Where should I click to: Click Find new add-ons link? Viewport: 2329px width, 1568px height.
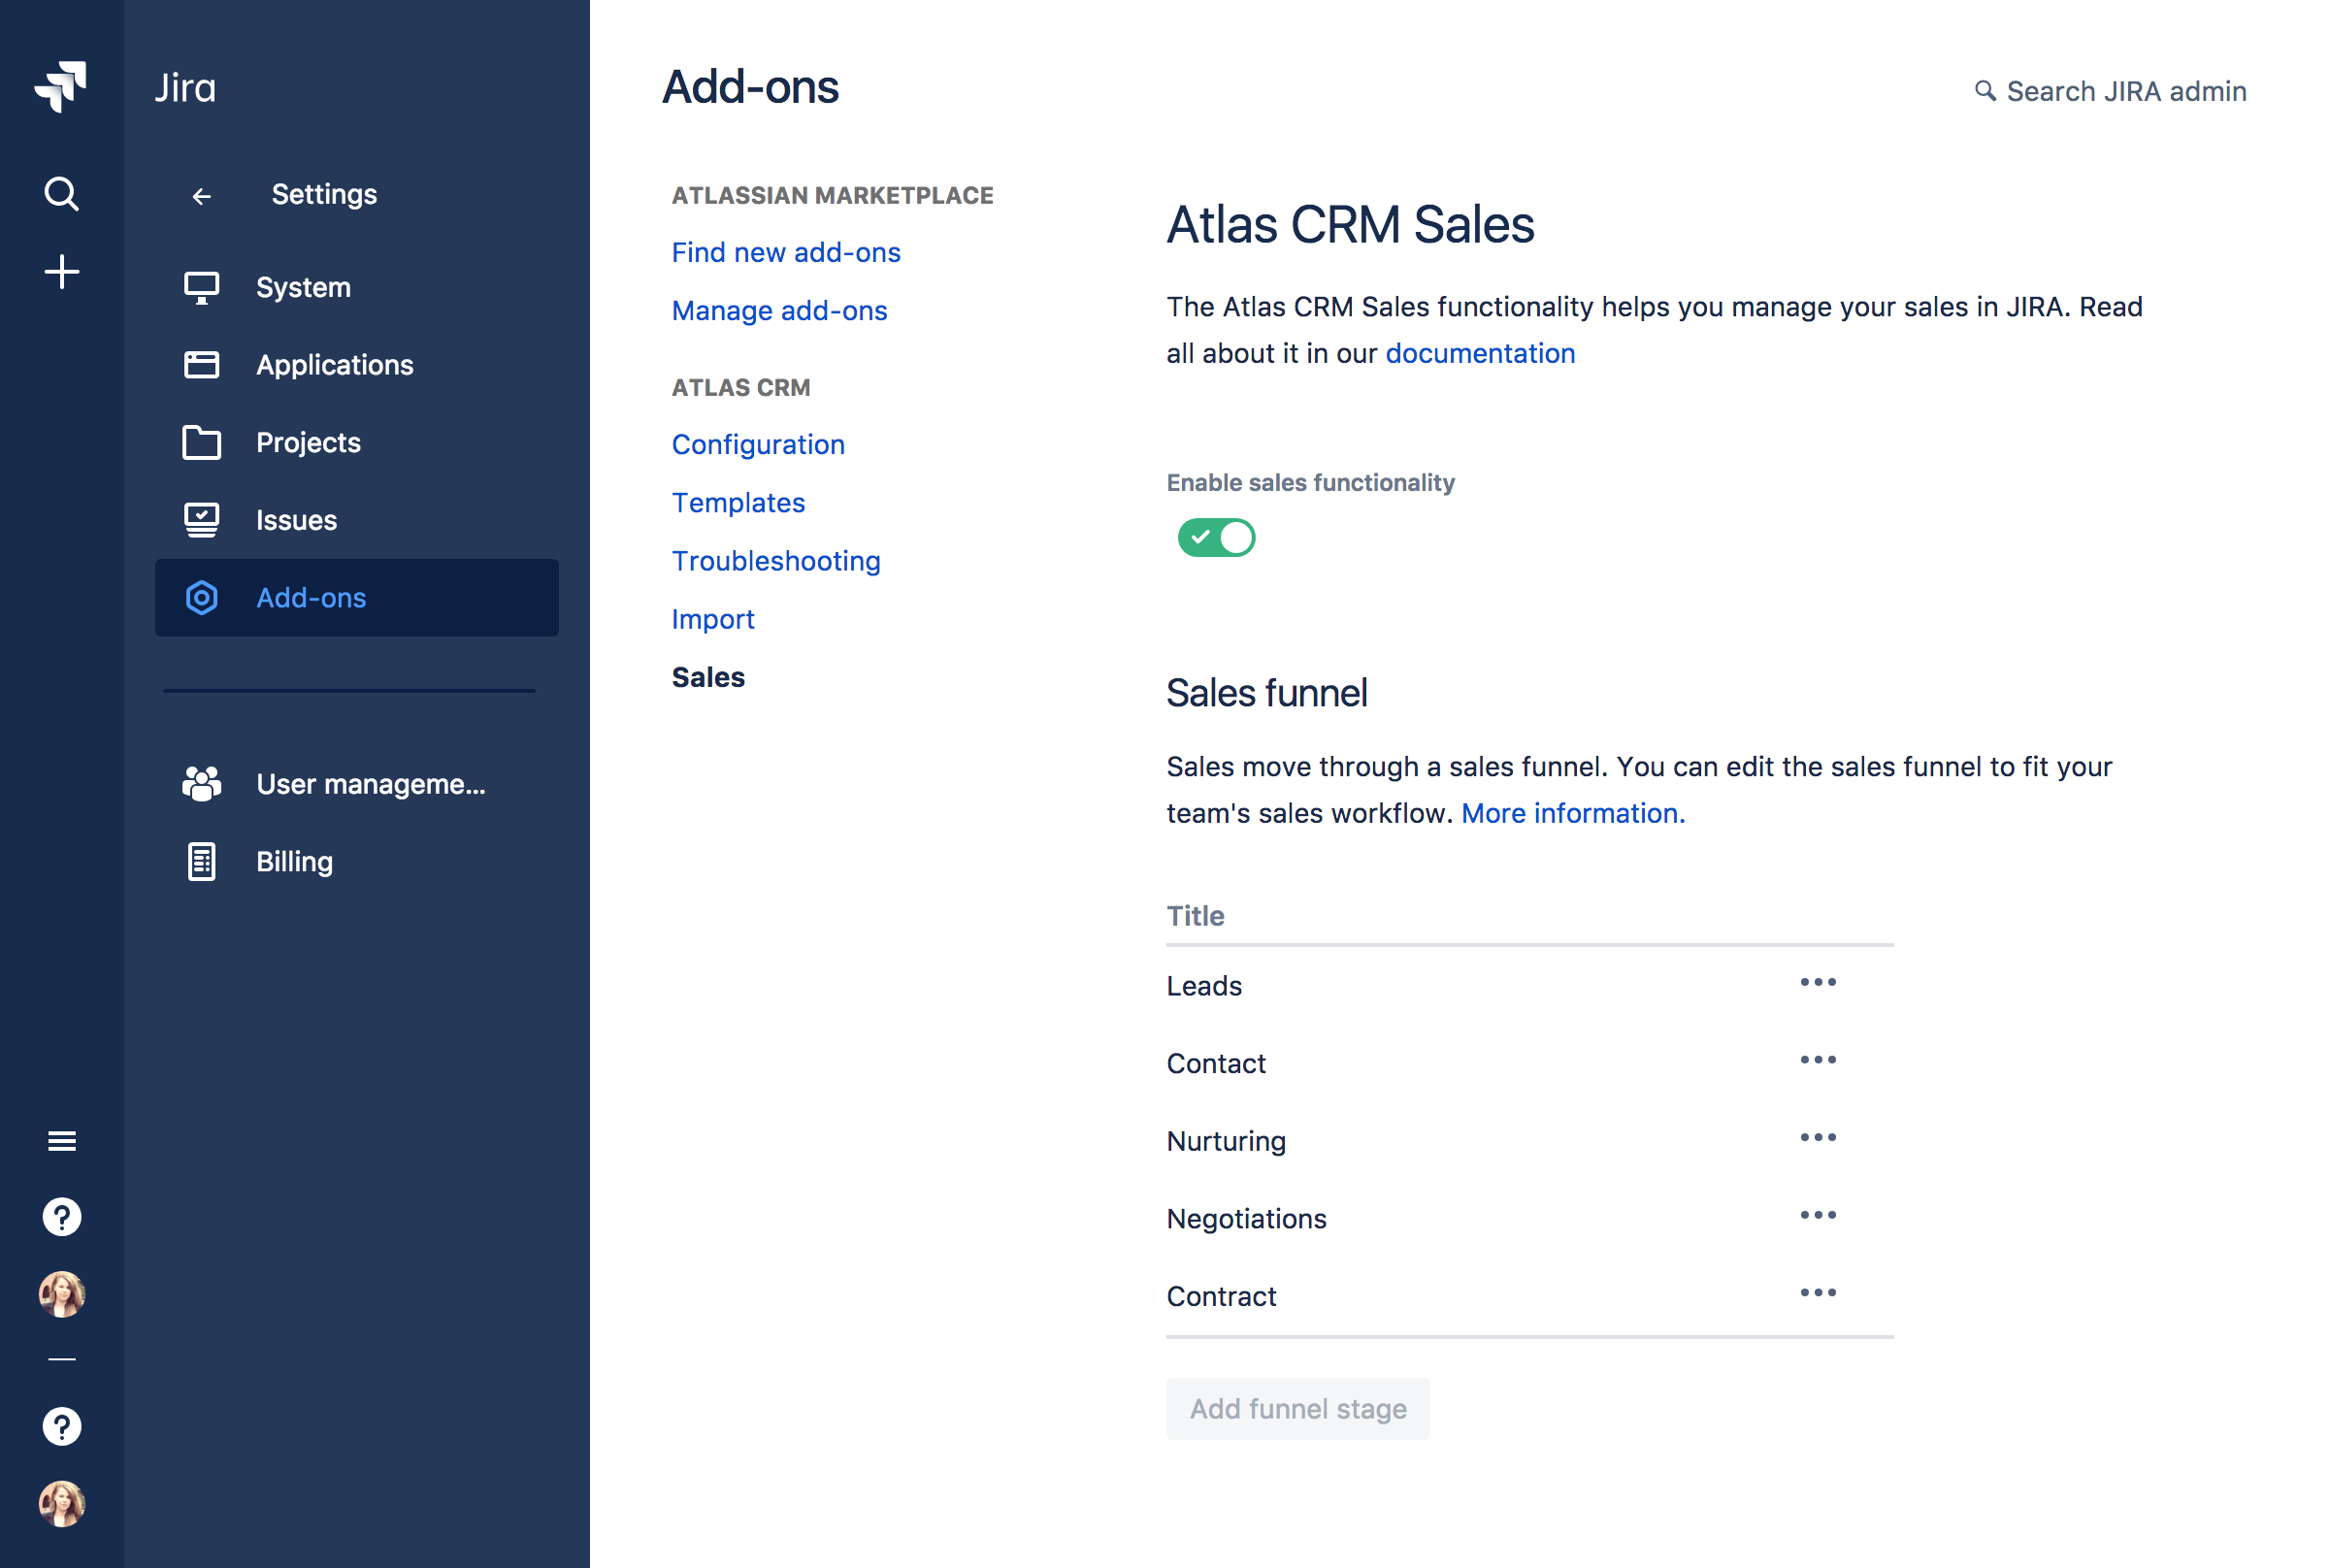(x=786, y=252)
